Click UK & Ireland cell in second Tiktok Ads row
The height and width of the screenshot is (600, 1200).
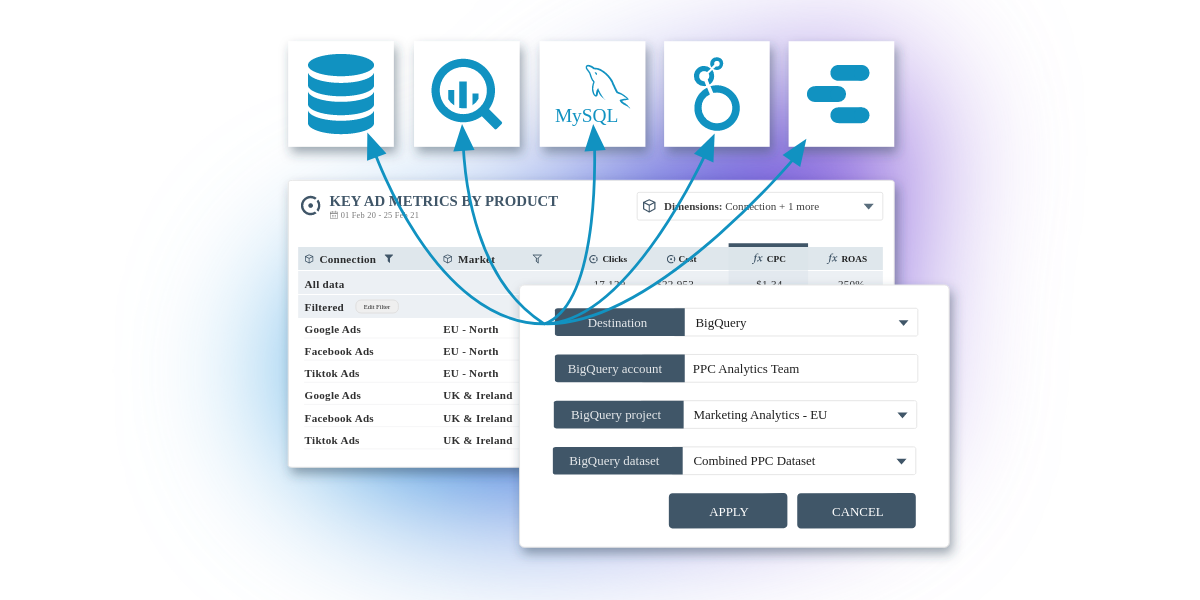(x=478, y=440)
